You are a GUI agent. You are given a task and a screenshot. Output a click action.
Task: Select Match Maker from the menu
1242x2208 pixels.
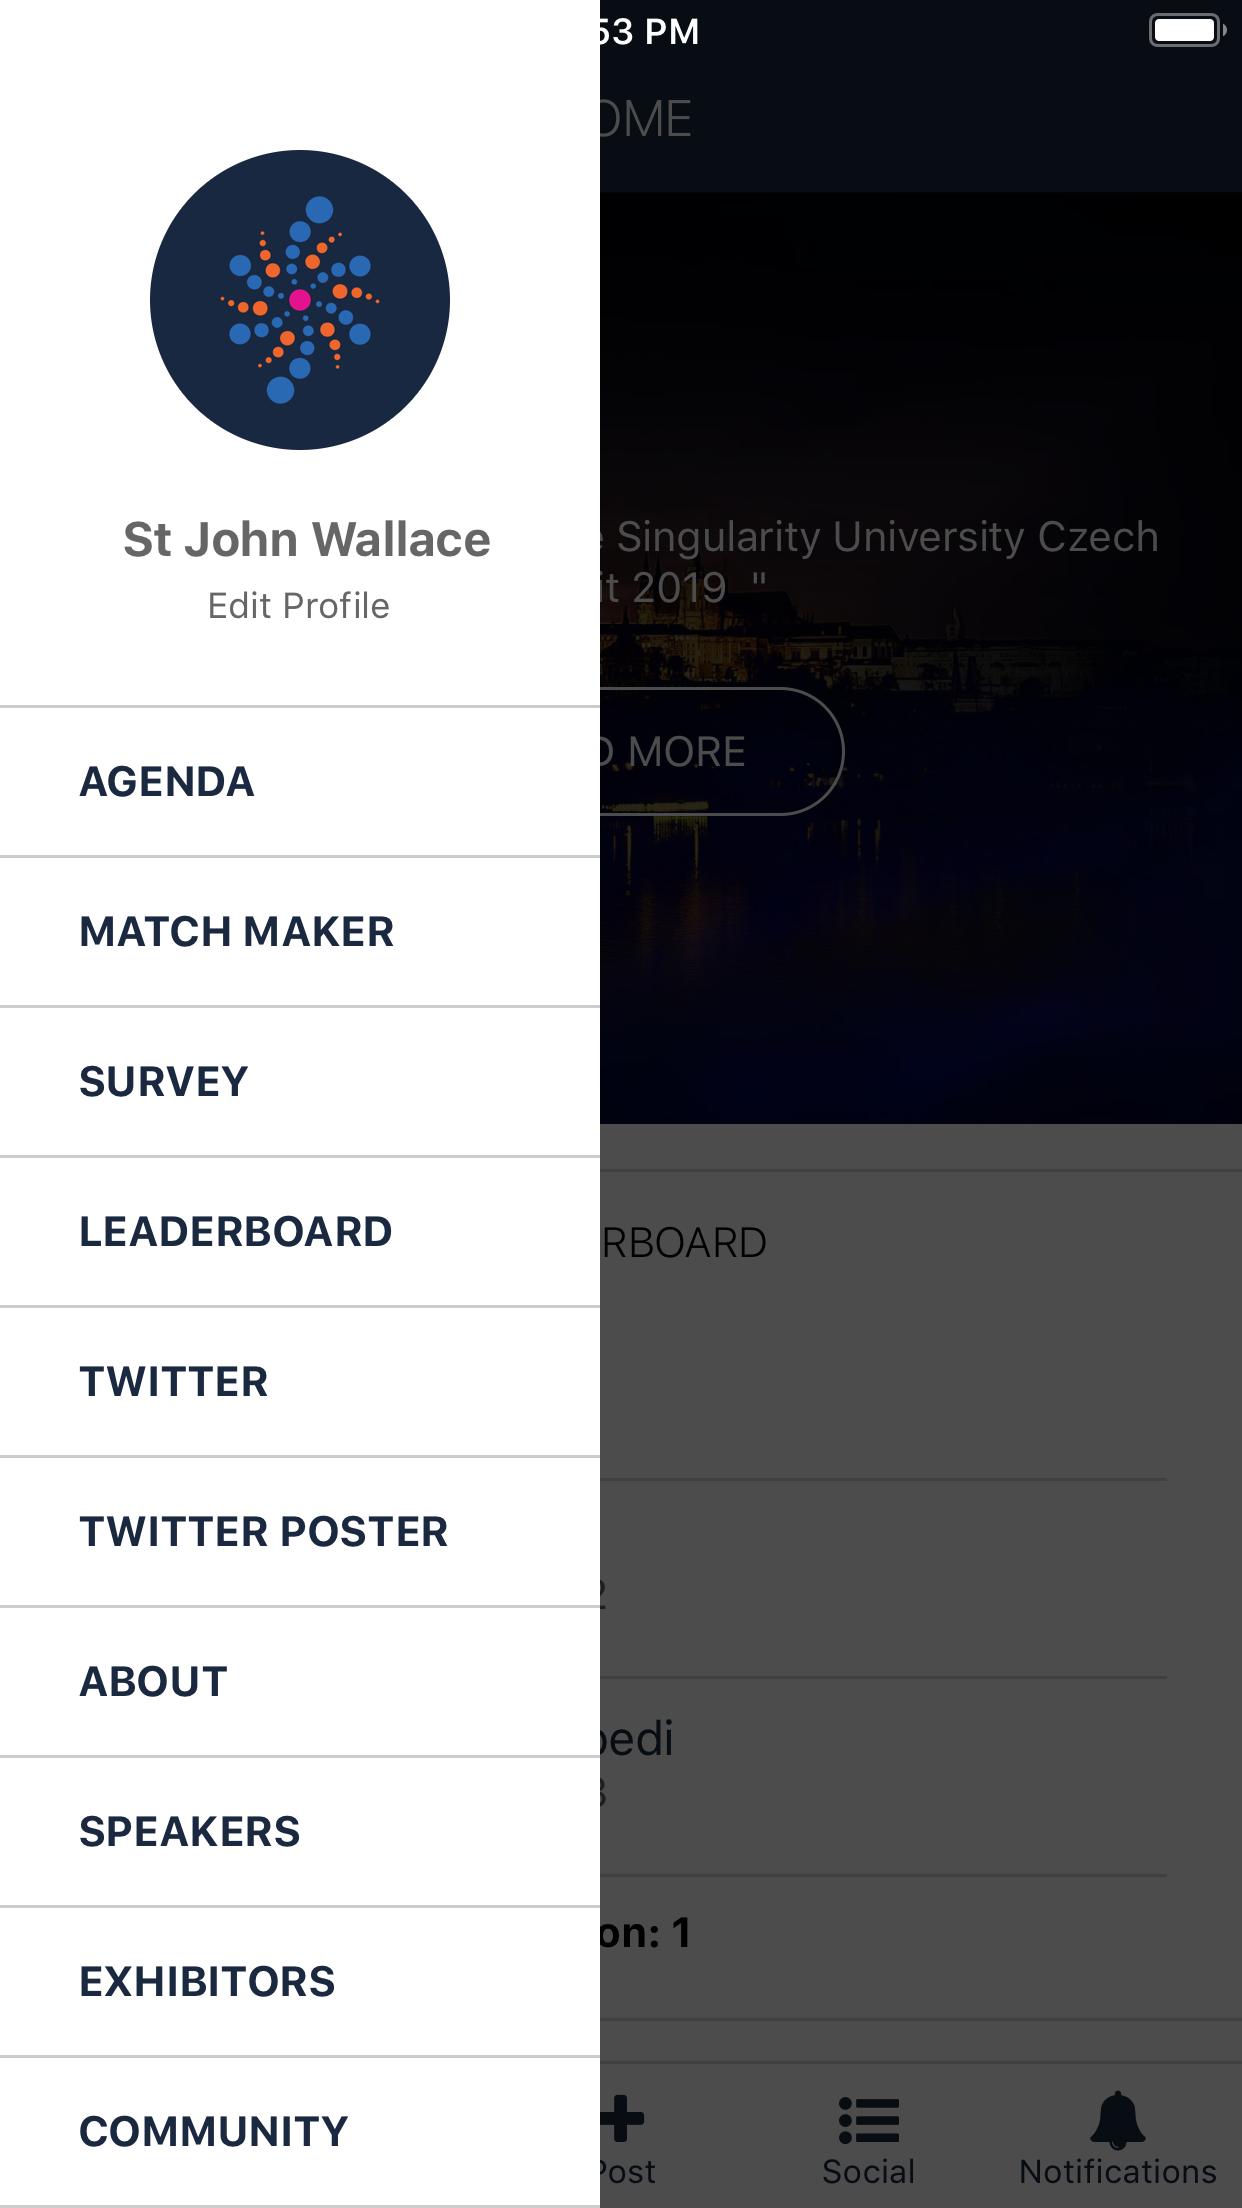click(x=237, y=932)
